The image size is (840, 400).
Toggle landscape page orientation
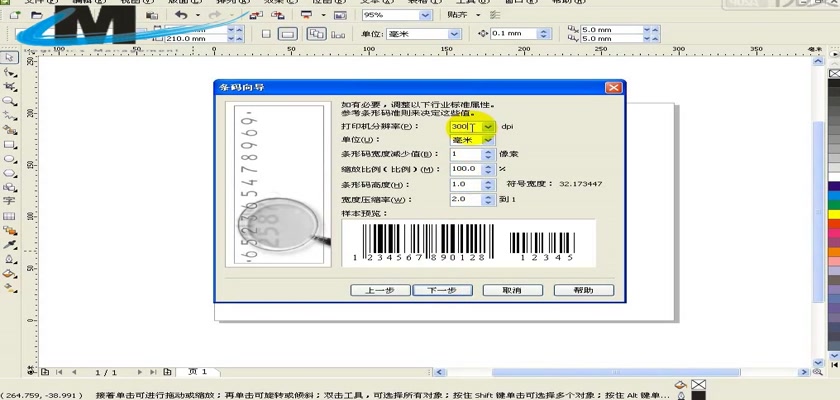[288, 34]
